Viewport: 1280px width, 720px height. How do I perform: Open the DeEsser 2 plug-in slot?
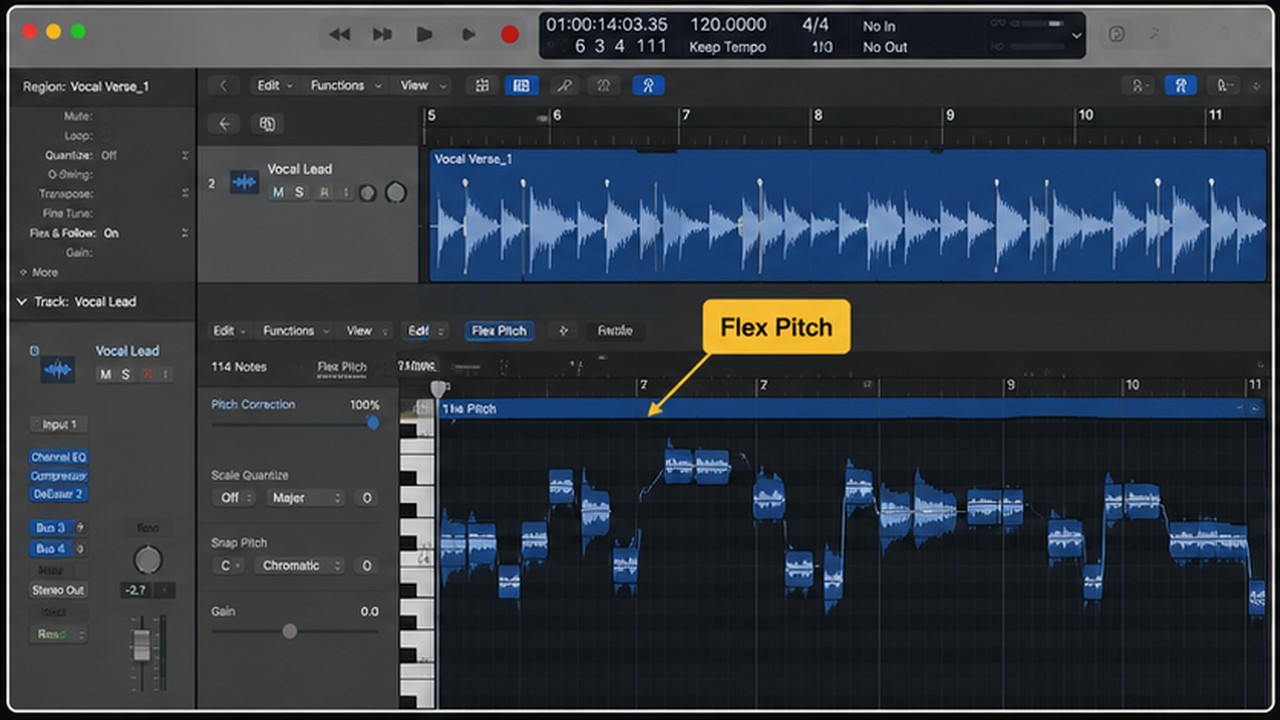point(58,494)
